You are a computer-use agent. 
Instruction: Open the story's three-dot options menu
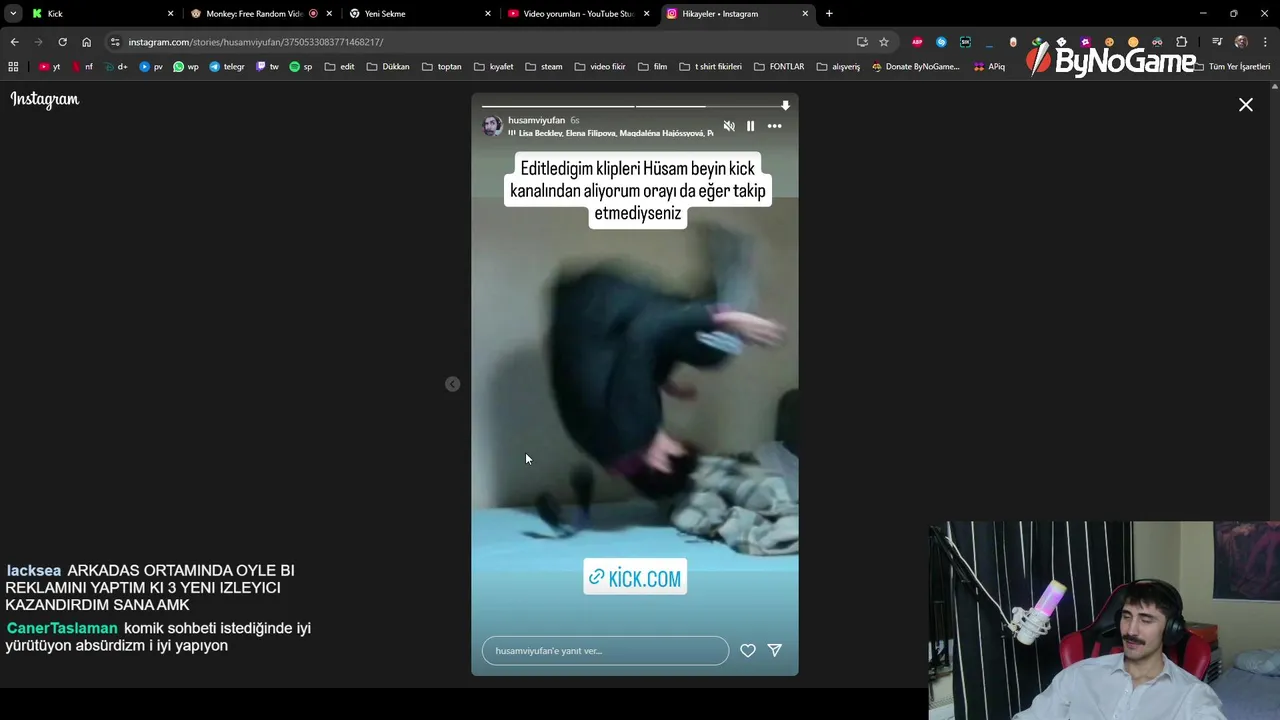pyautogui.click(x=774, y=126)
